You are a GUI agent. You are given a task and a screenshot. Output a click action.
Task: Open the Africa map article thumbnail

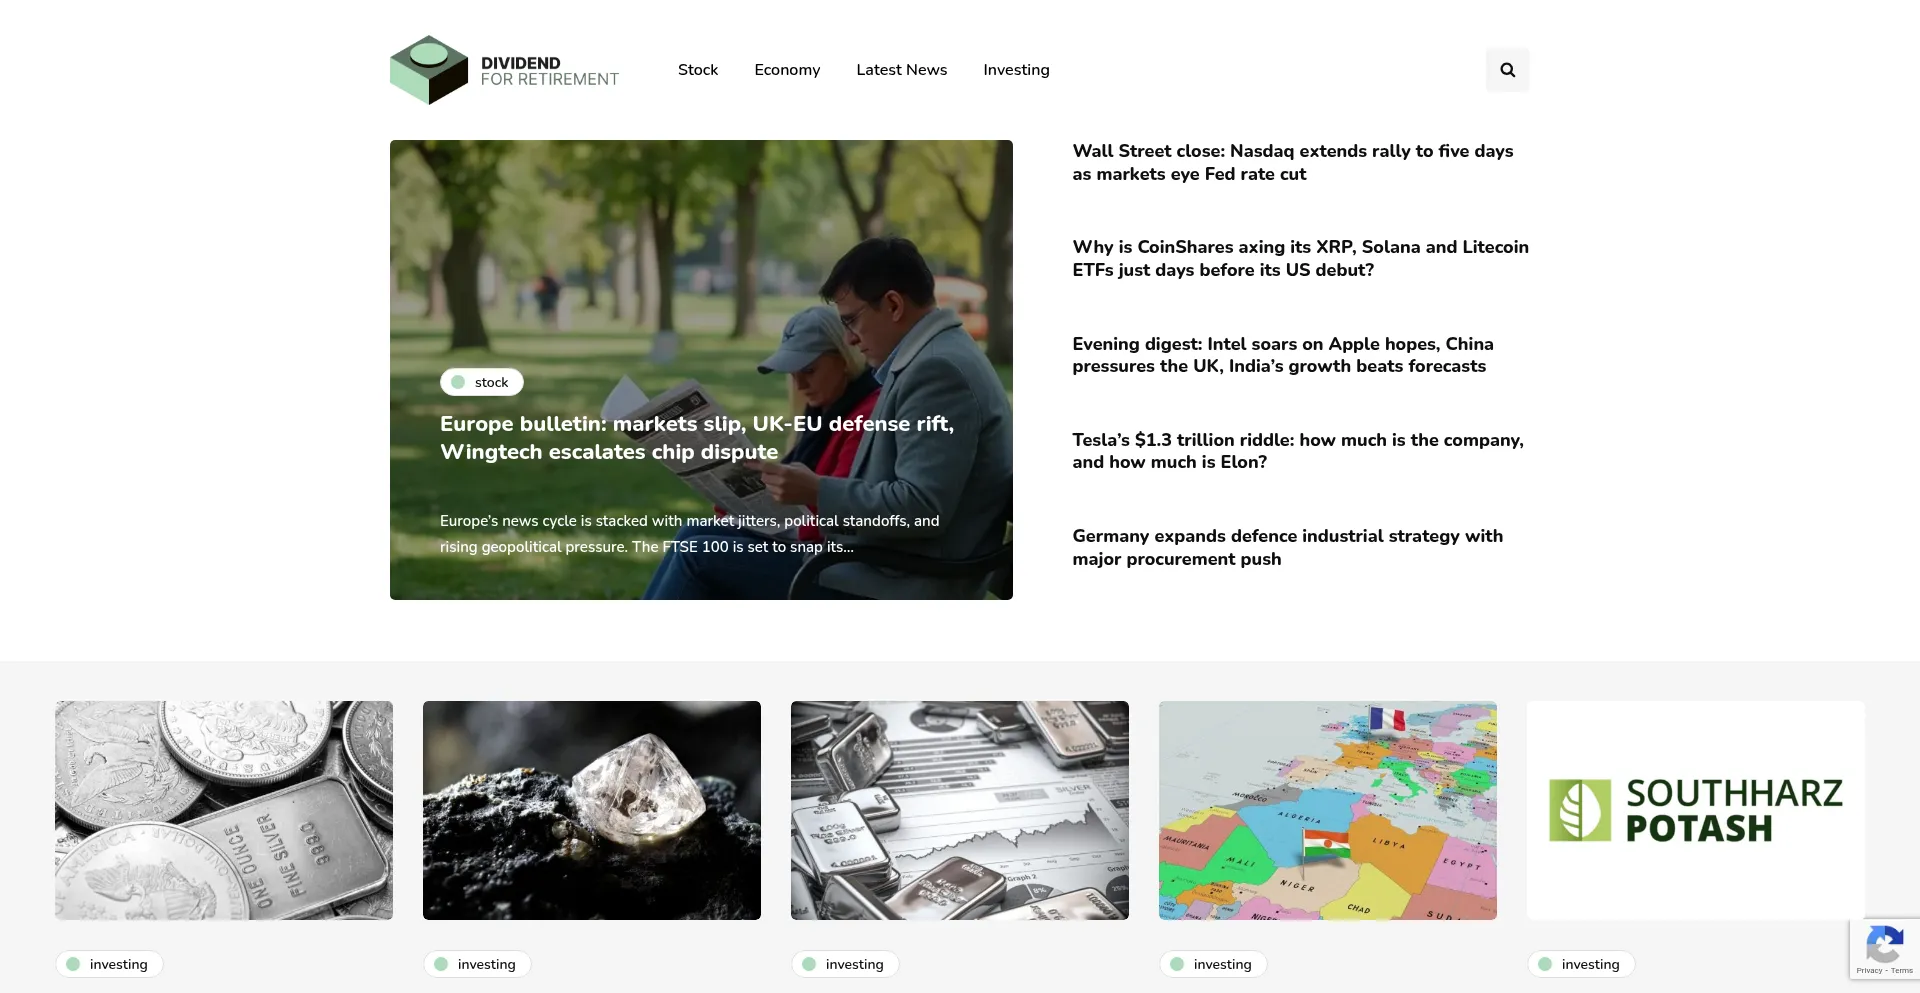tap(1327, 810)
